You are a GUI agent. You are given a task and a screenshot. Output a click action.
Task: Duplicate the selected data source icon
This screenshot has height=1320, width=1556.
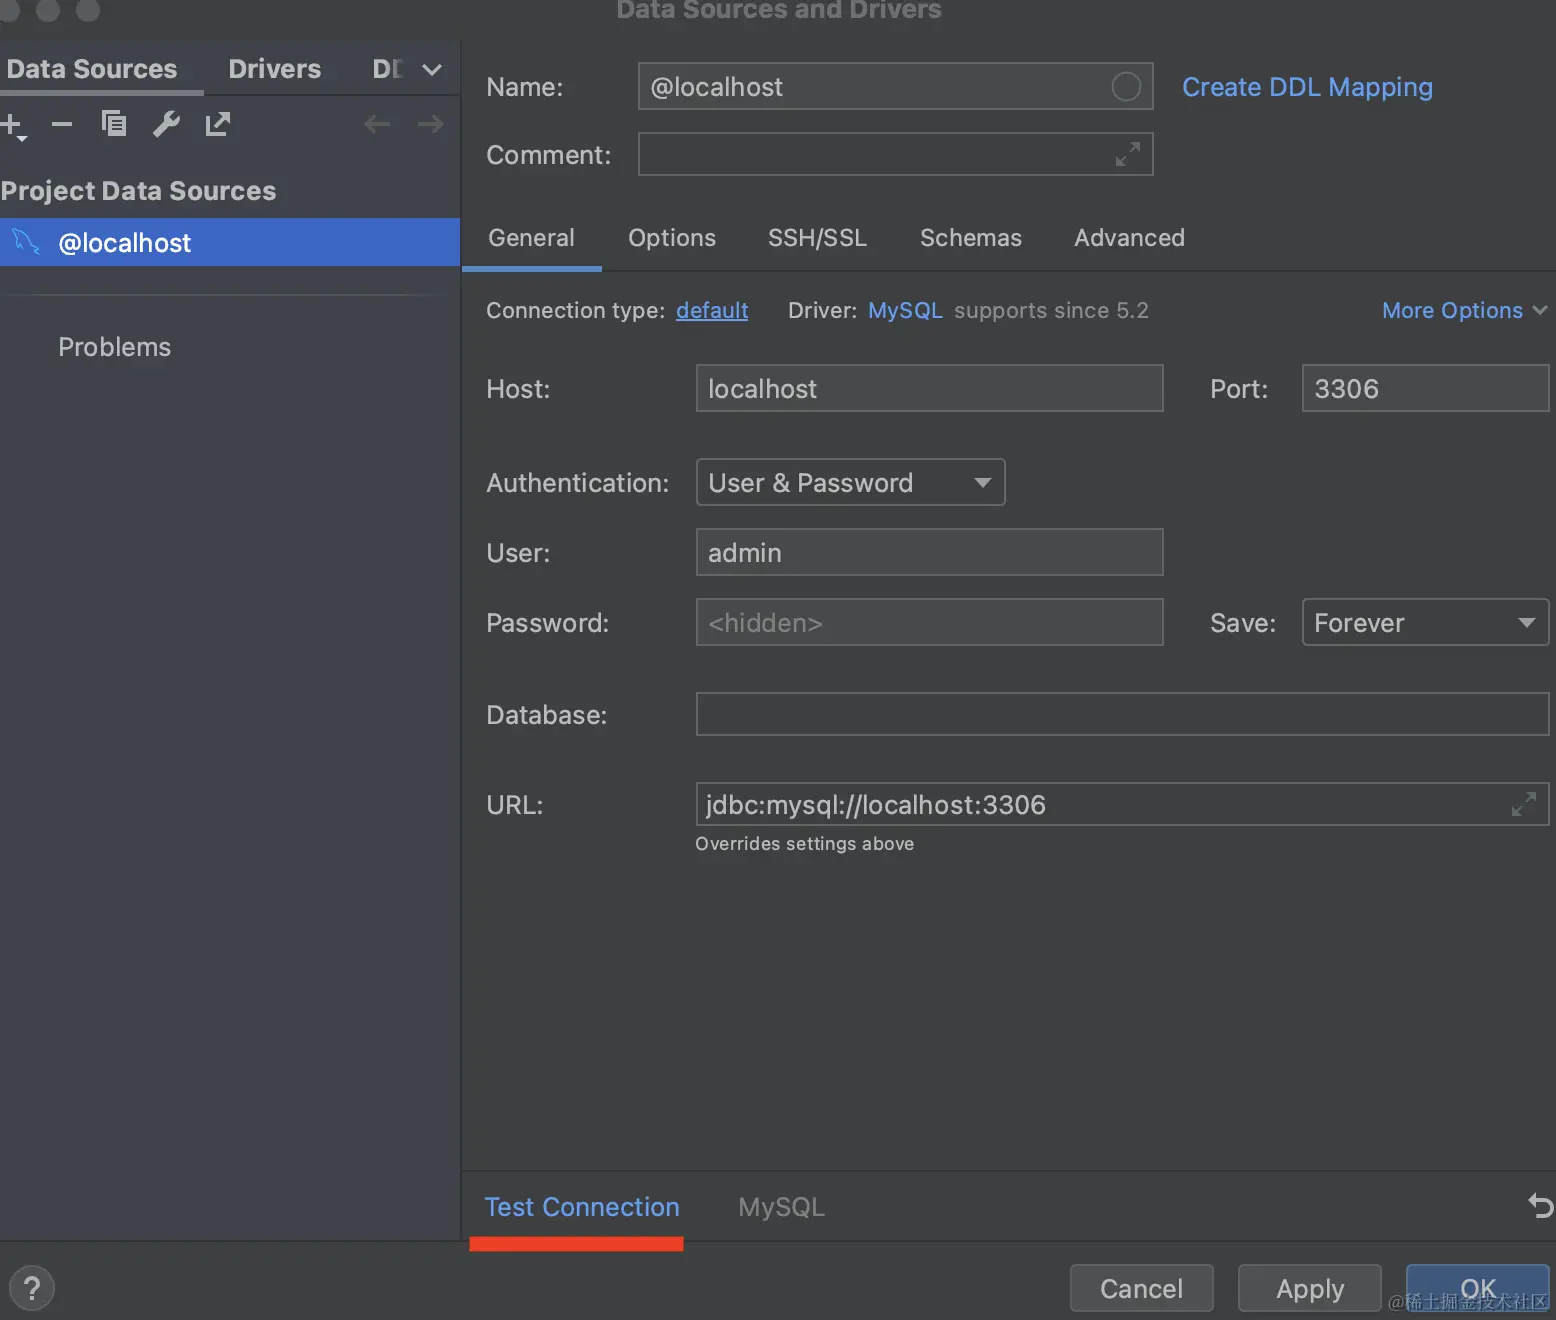114,124
